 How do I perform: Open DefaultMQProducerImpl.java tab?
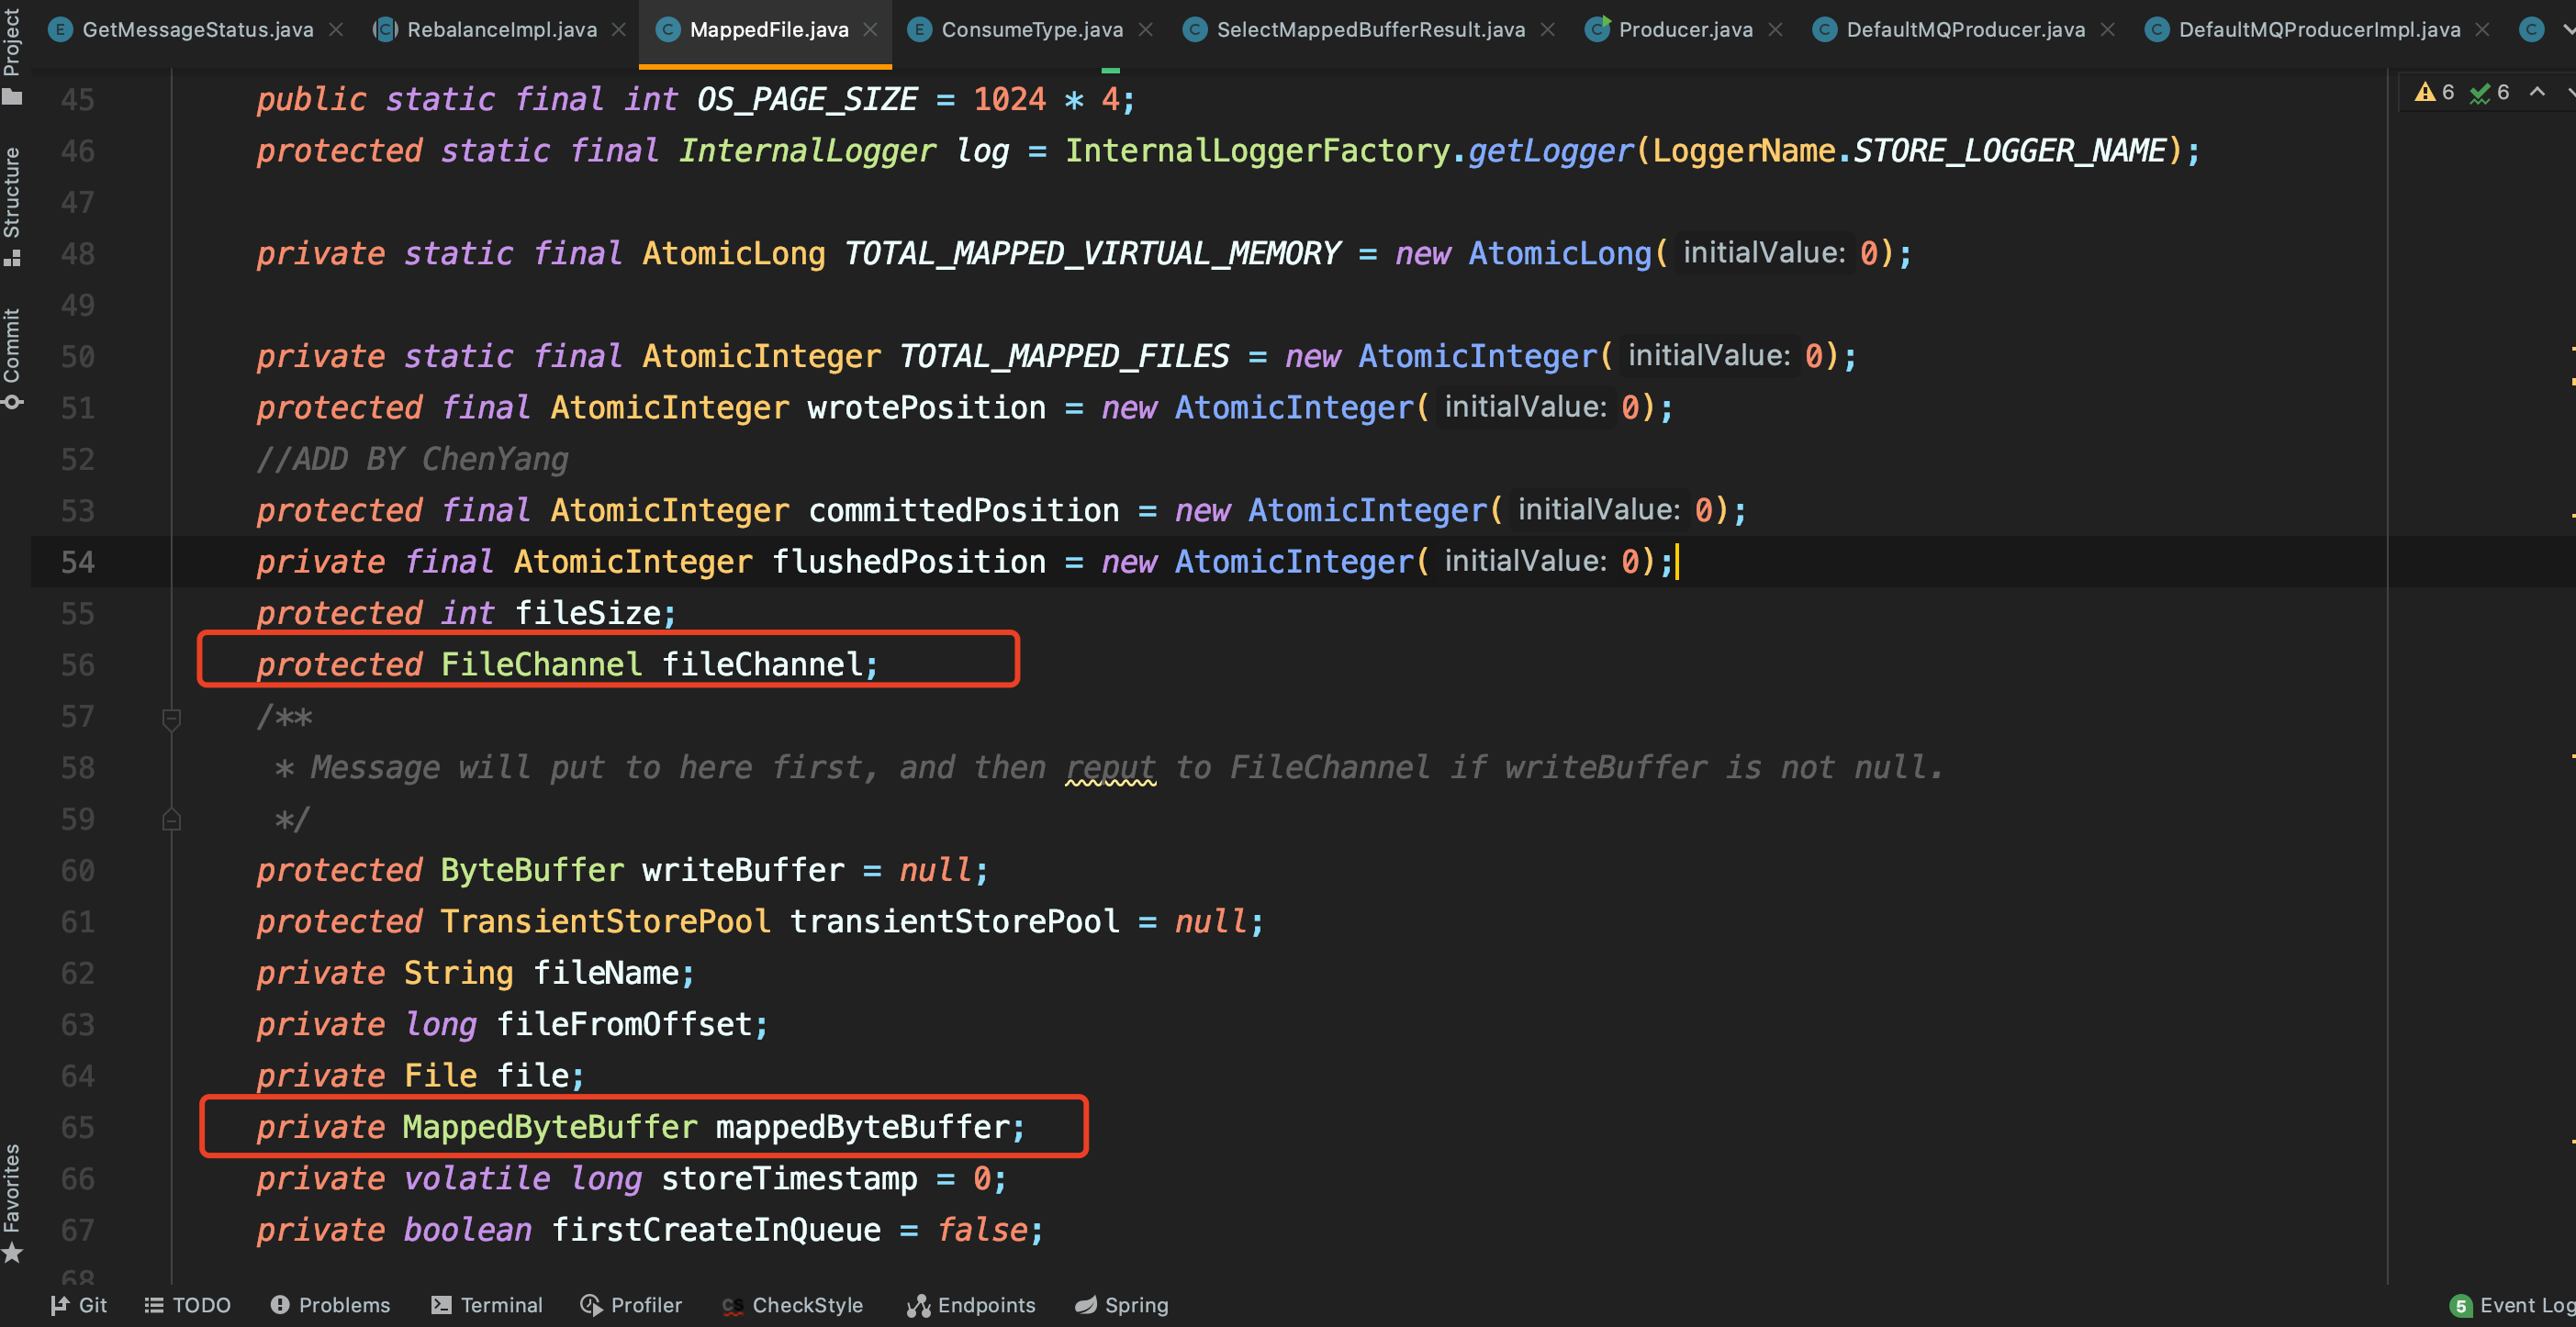pyautogui.click(x=2319, y=30)
